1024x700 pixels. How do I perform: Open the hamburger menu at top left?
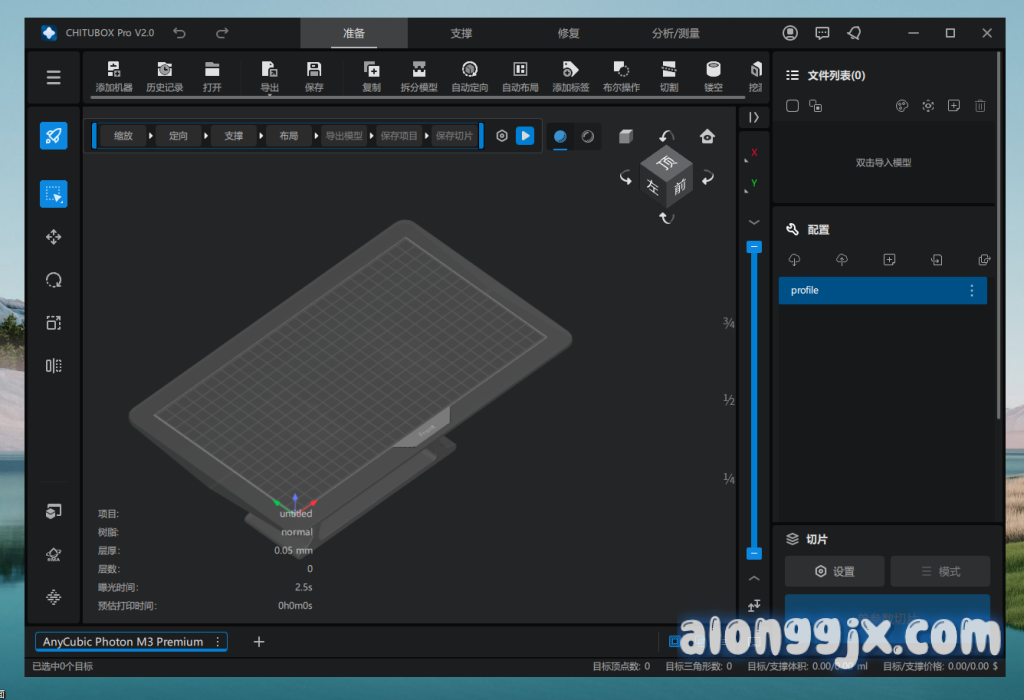[x=54, y=77]
